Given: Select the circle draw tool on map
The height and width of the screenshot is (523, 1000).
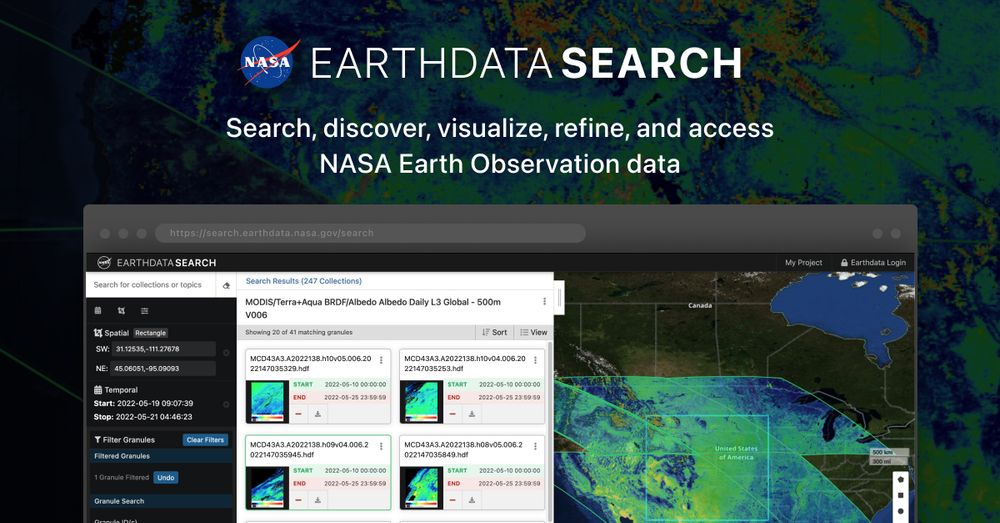Looking at the screenshot, I should (901, 511).
